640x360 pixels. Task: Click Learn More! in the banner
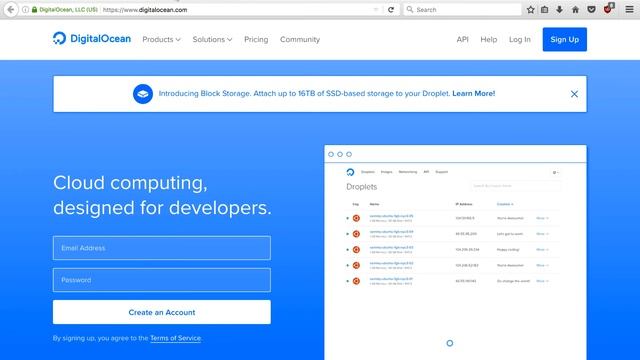(x=473, y=93)
